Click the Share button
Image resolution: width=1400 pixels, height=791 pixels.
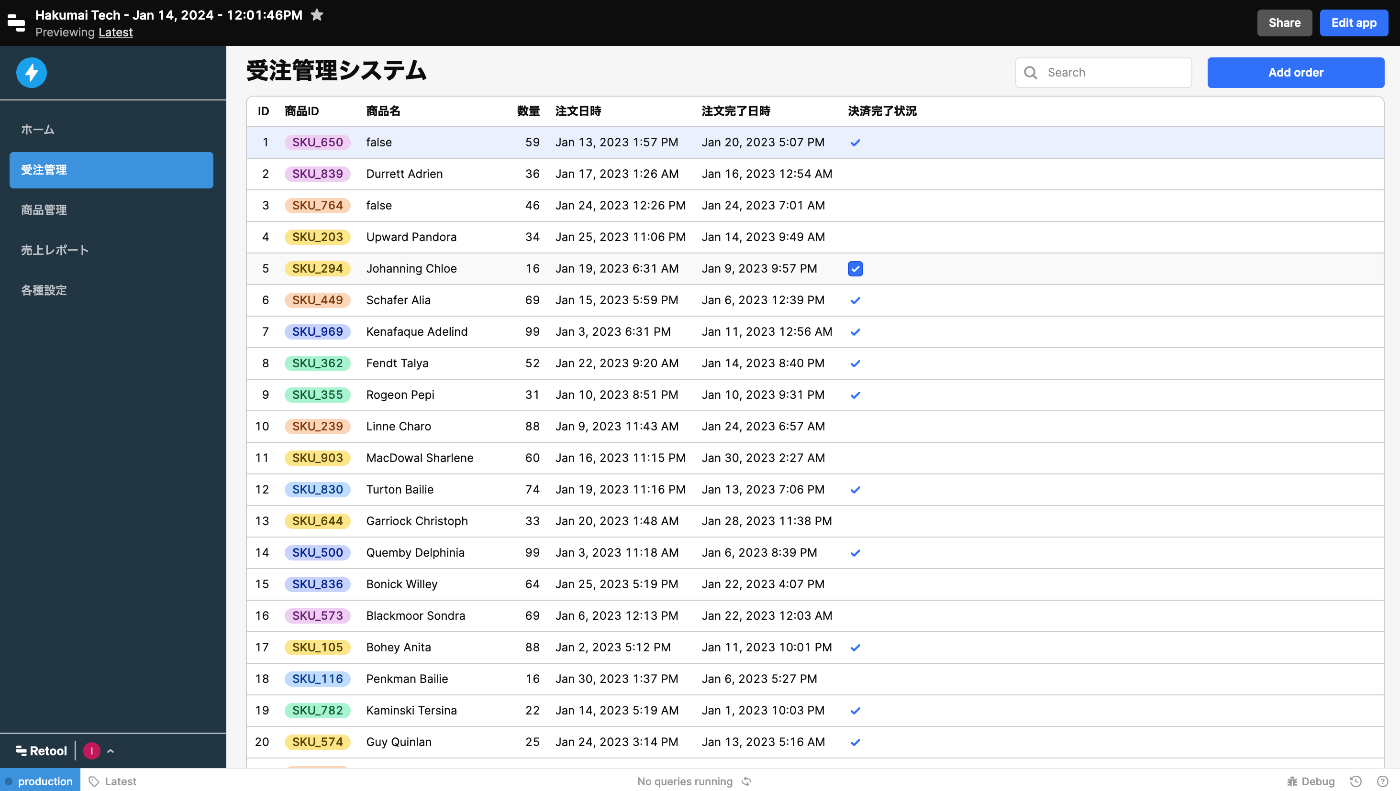point(1284,23)
